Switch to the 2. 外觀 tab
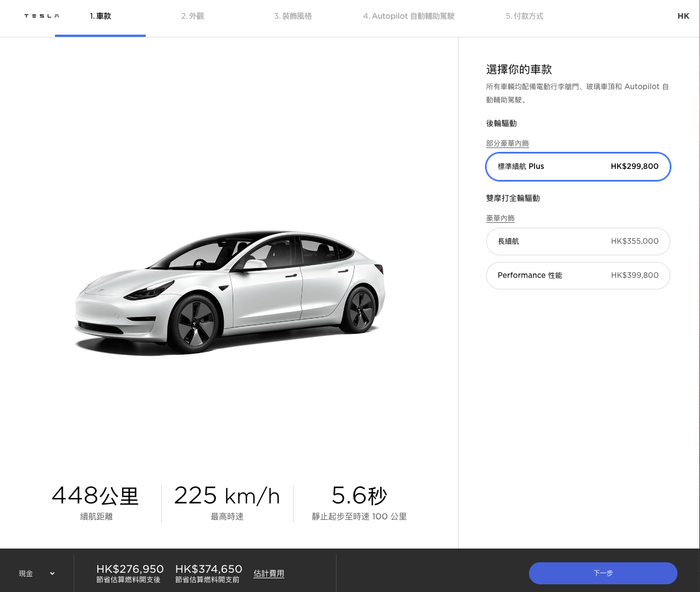This screenshot has width=700, height=592. pos(192,16)
